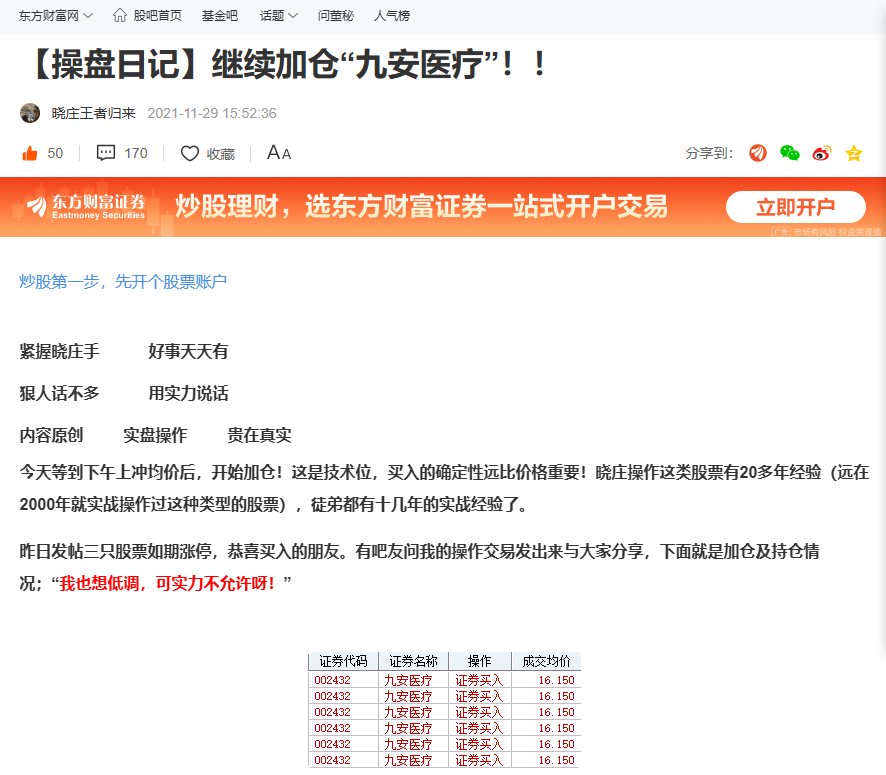The height and width of the screenshot is (775, 886).
Task: Share to Weibo icon
Action: (822, 153)
